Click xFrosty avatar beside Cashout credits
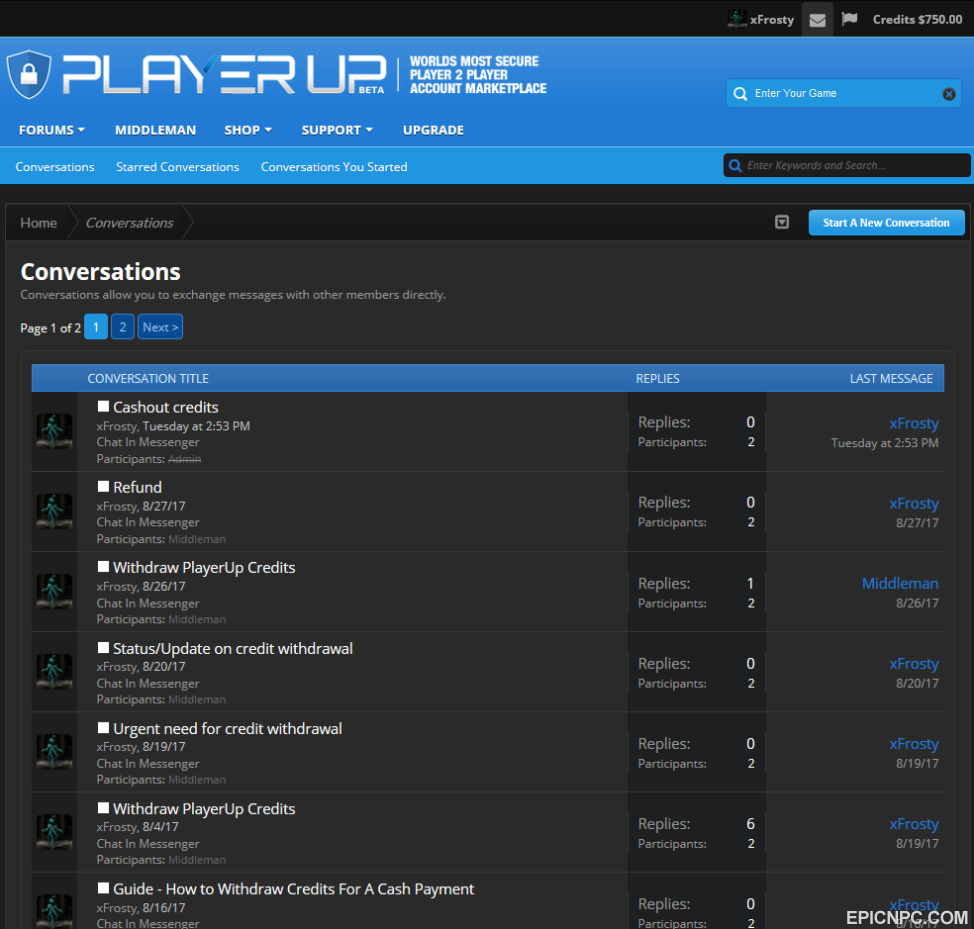The image size is (974, 929). (54, 431)
